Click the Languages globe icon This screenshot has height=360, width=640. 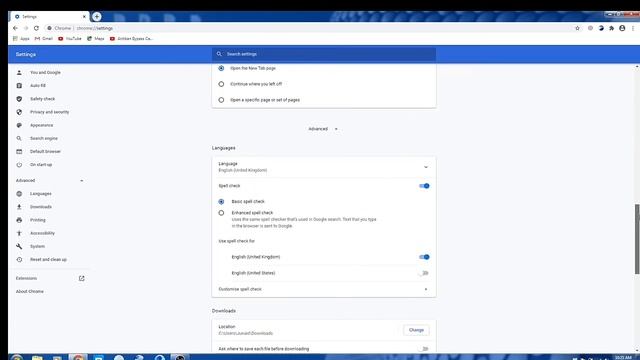[x=19, y=193]
